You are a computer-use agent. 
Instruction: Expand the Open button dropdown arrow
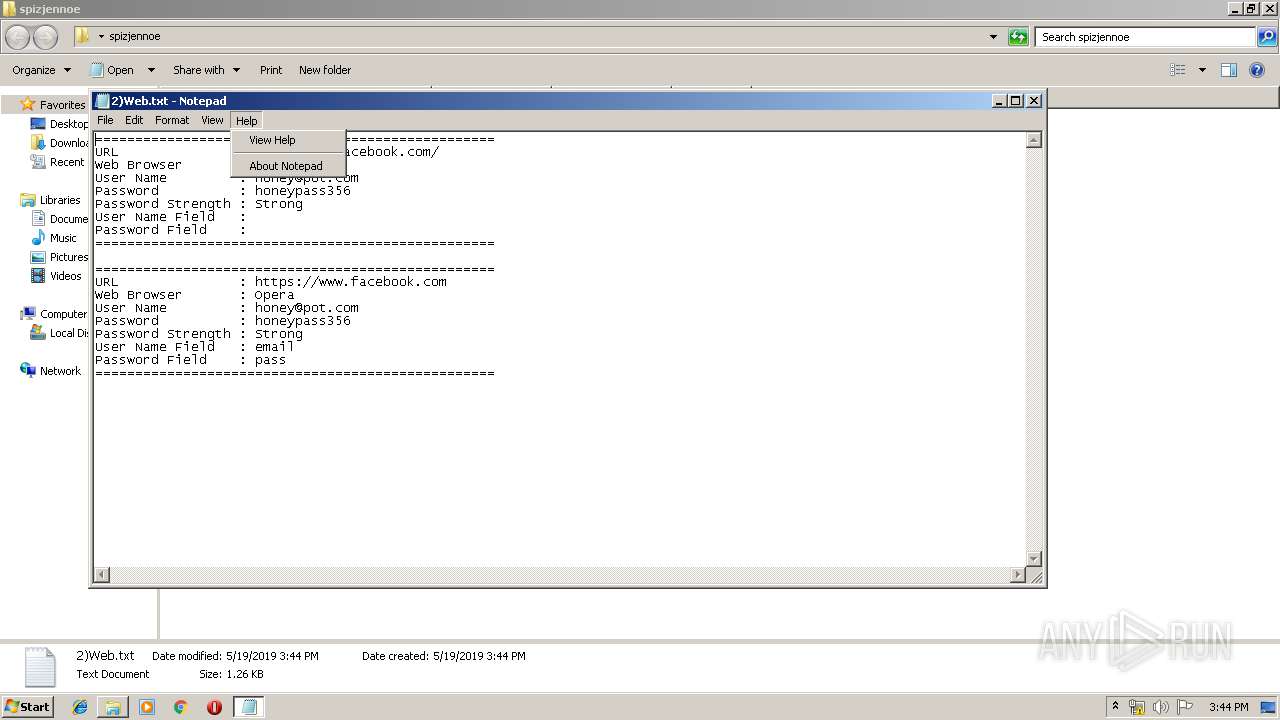pyautogui.click(x=151, y=70)
